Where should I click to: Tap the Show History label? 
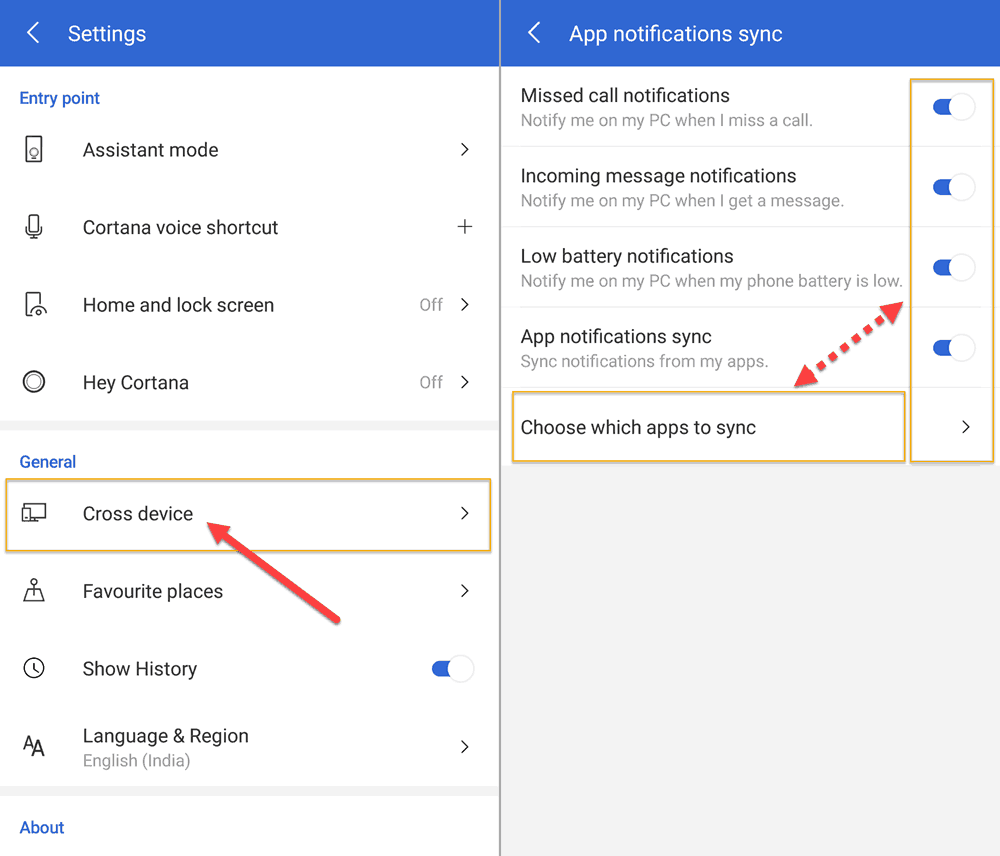pyautogui.click(x=140, y=668)
